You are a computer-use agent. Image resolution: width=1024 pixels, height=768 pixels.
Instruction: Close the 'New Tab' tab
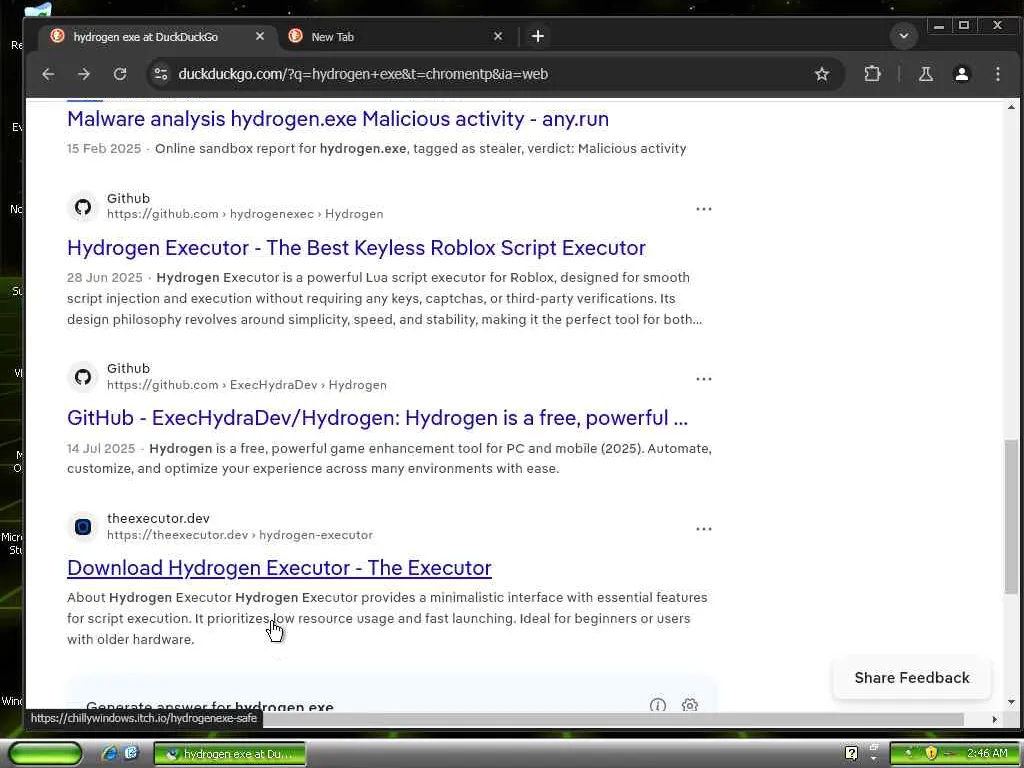point(498,37)
